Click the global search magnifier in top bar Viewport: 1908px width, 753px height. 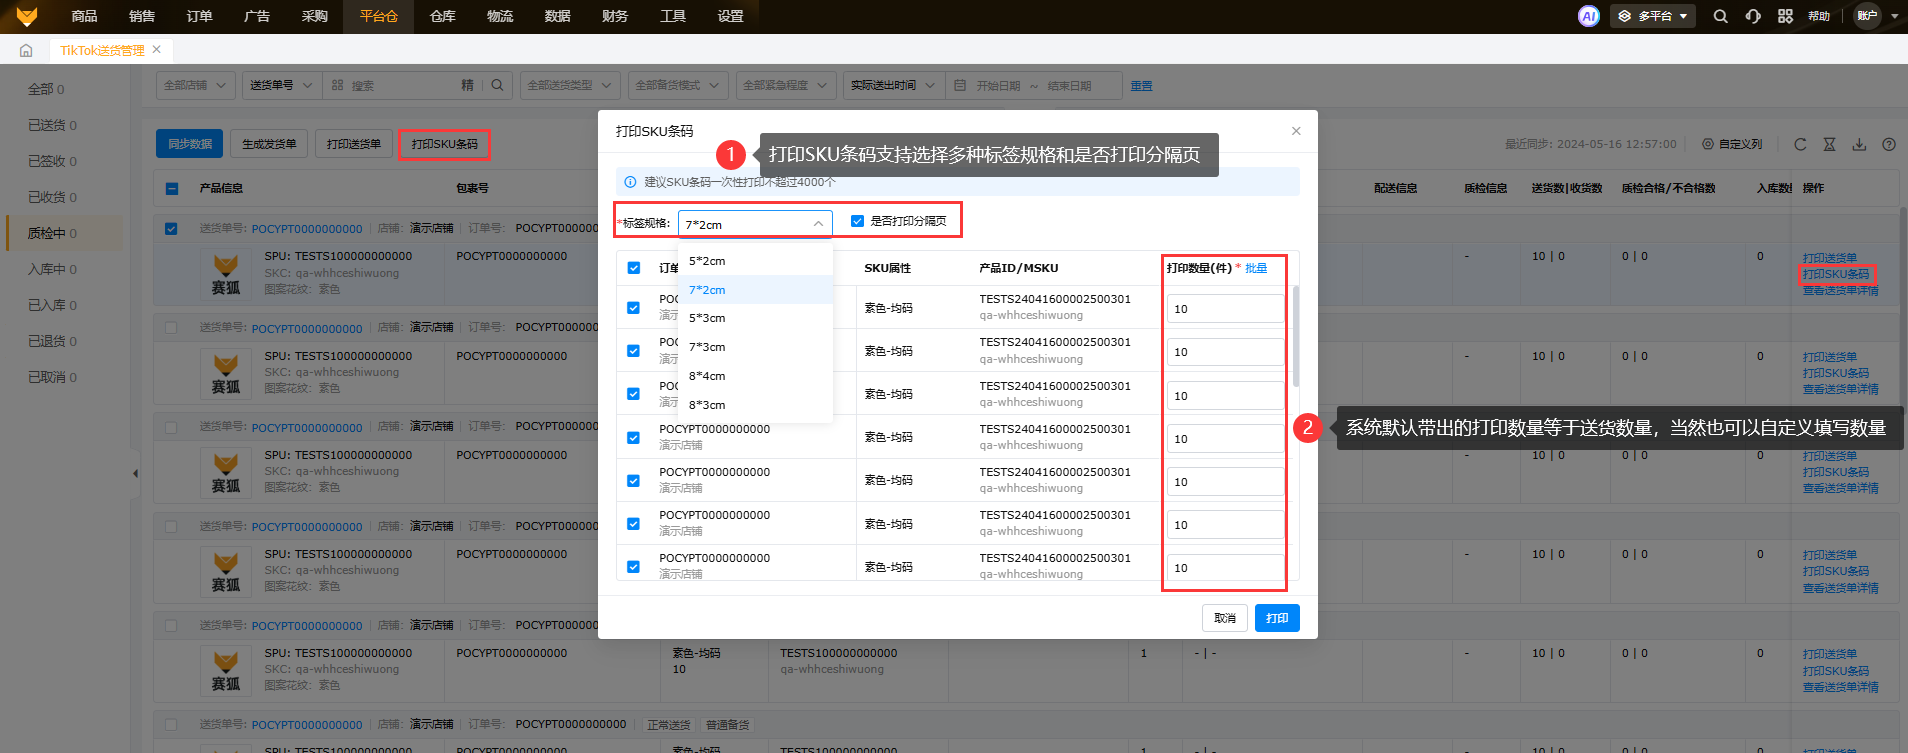click(x=1720, y=16)
